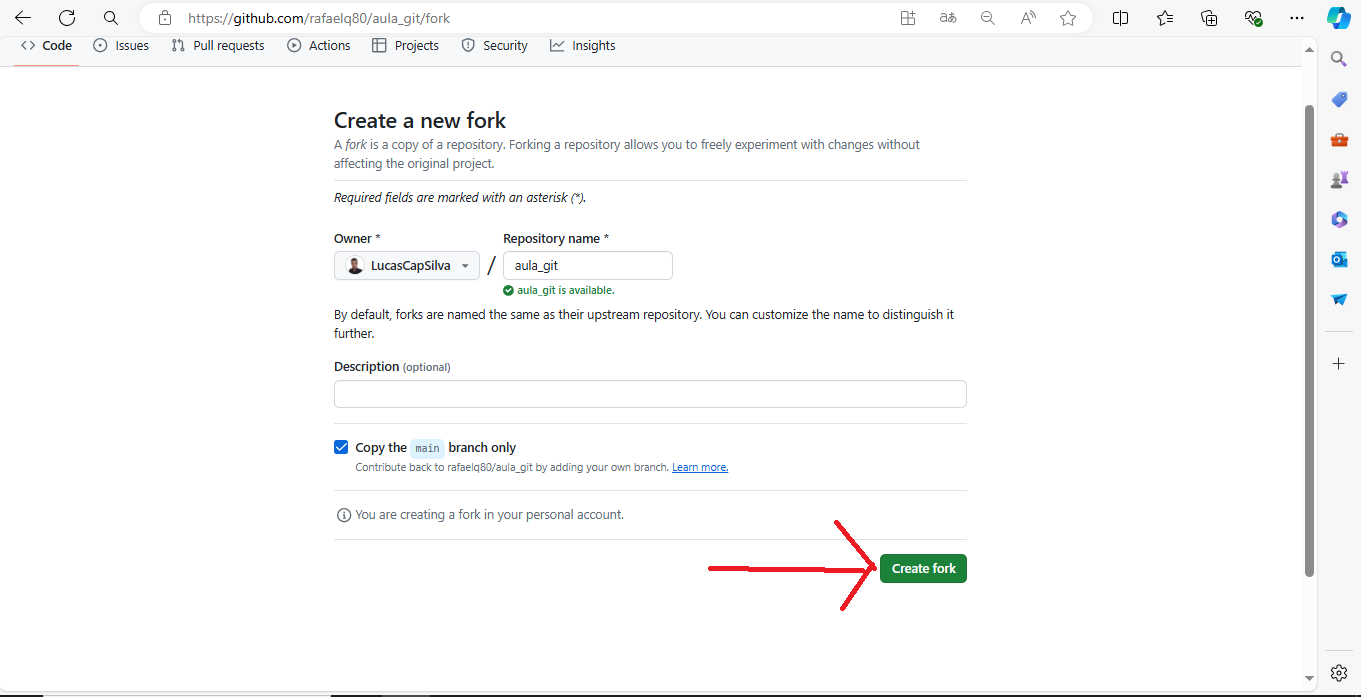1361x697 pixels.
Task: Click 'You are creating a fork' notice text
Action: coord(489,515)
